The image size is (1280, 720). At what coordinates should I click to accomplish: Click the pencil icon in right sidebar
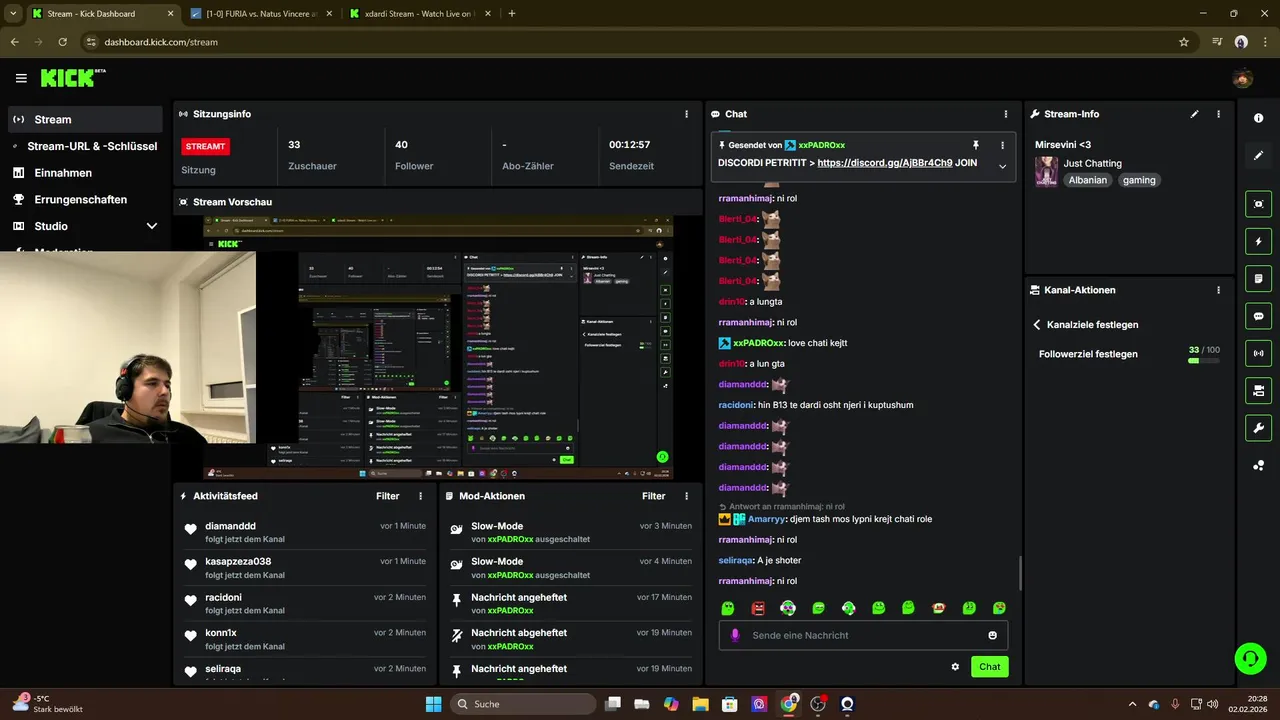pyautogui.click(x=1258, y=155)
